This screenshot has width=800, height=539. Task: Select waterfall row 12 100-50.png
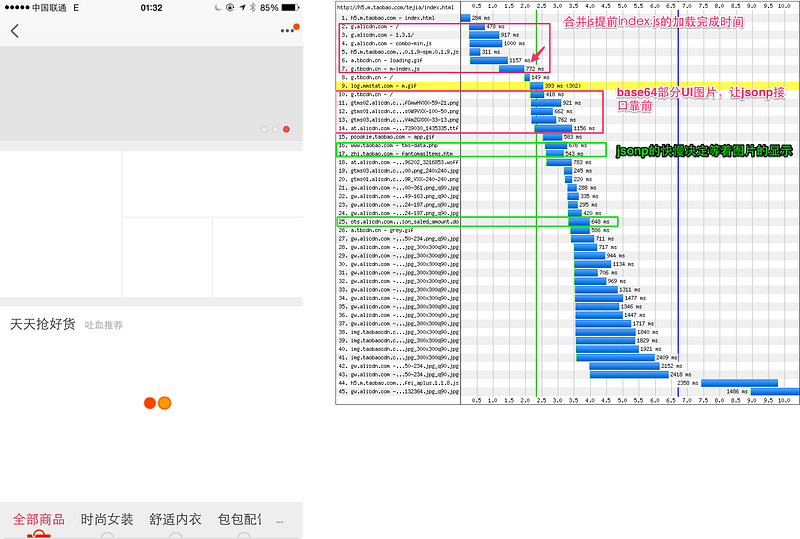pos(399,111)
